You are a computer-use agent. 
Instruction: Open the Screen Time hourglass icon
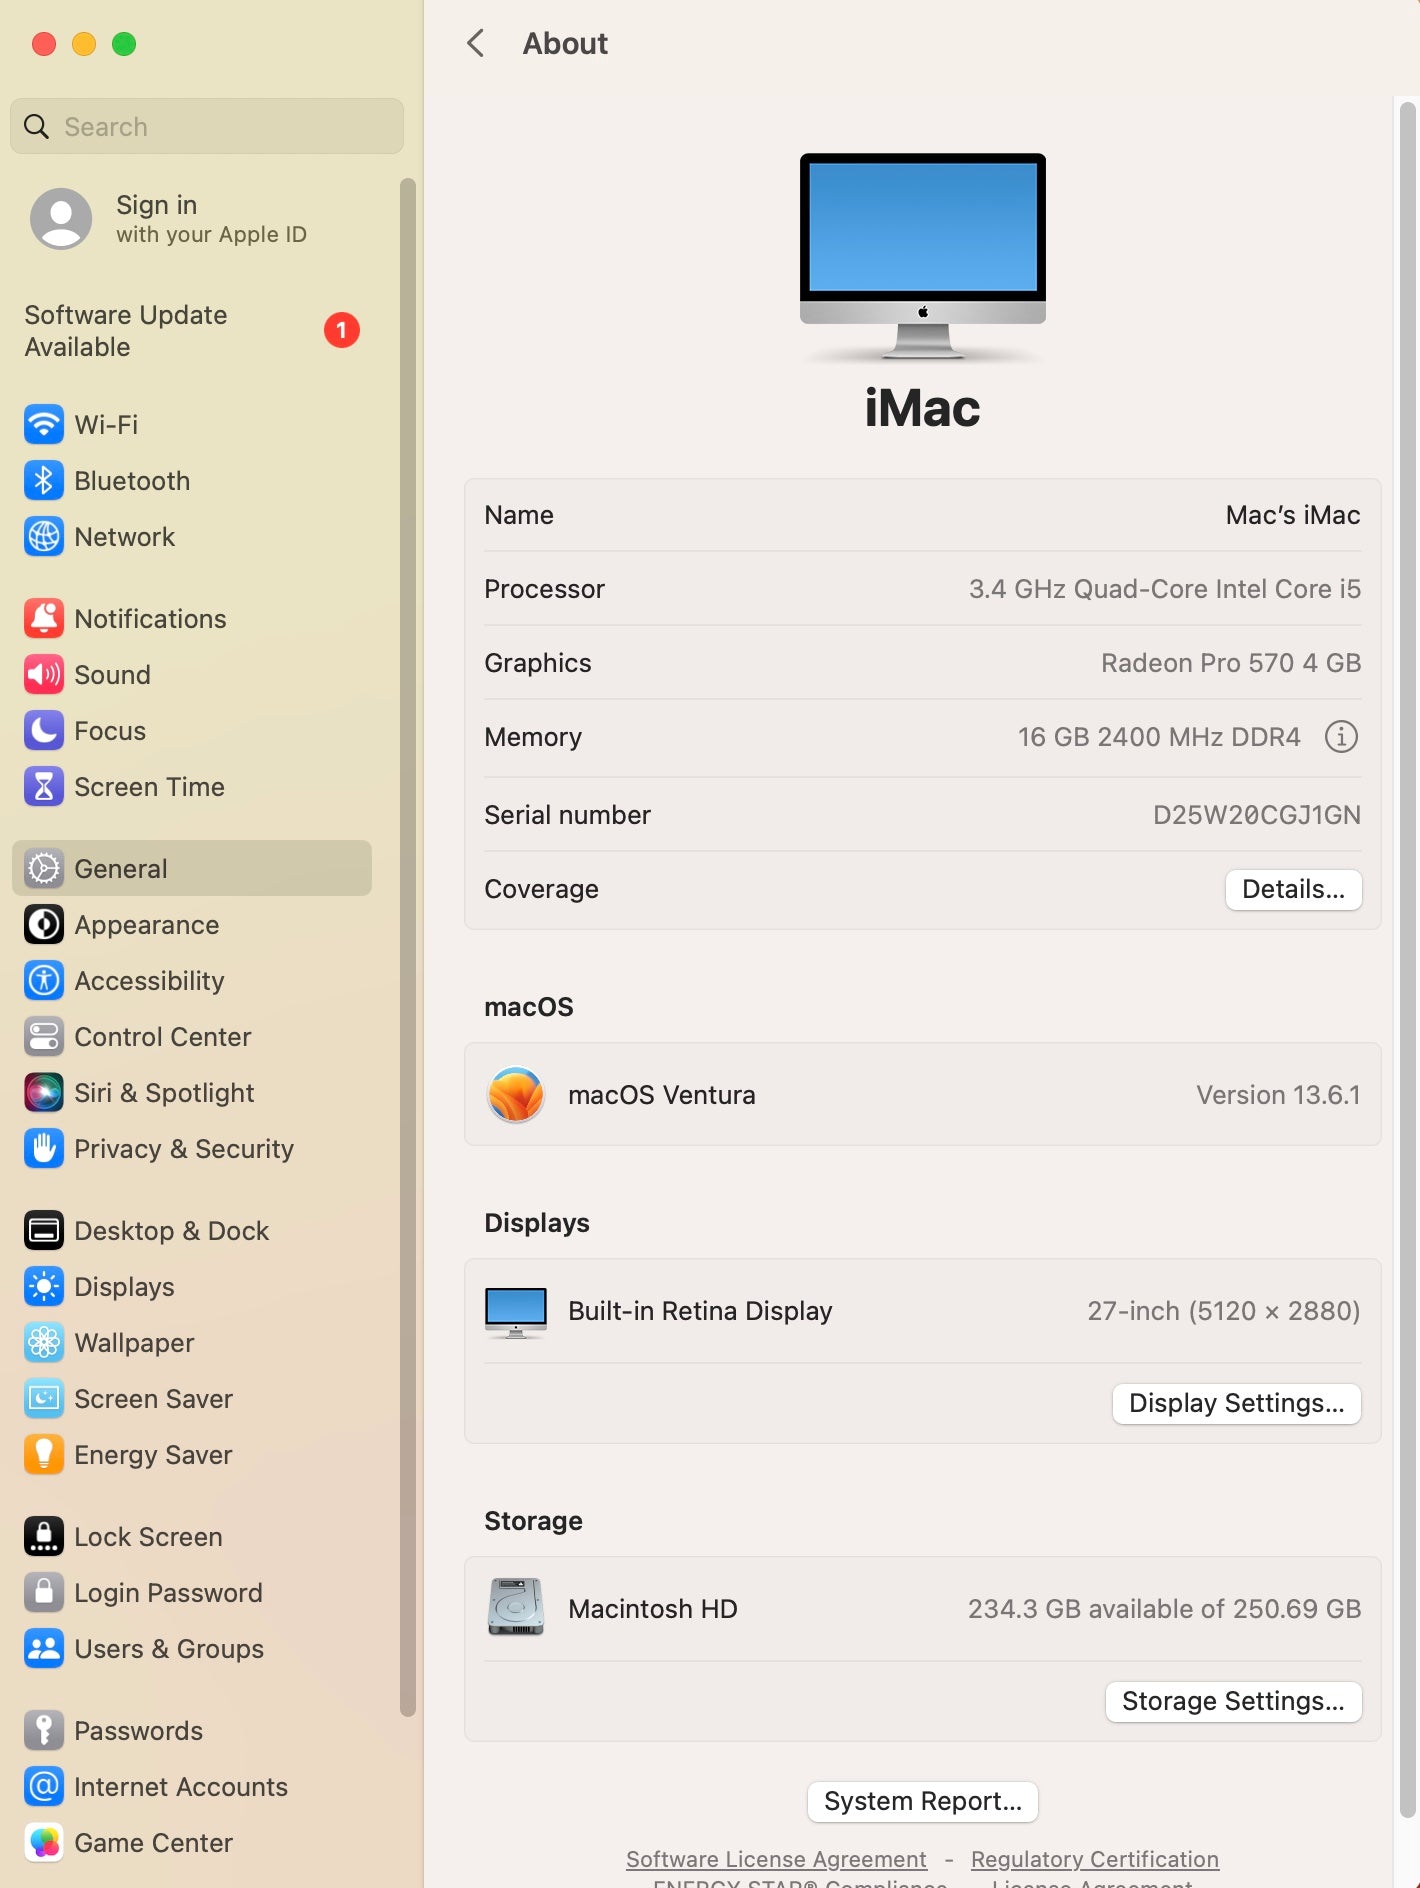pos(44,787)
